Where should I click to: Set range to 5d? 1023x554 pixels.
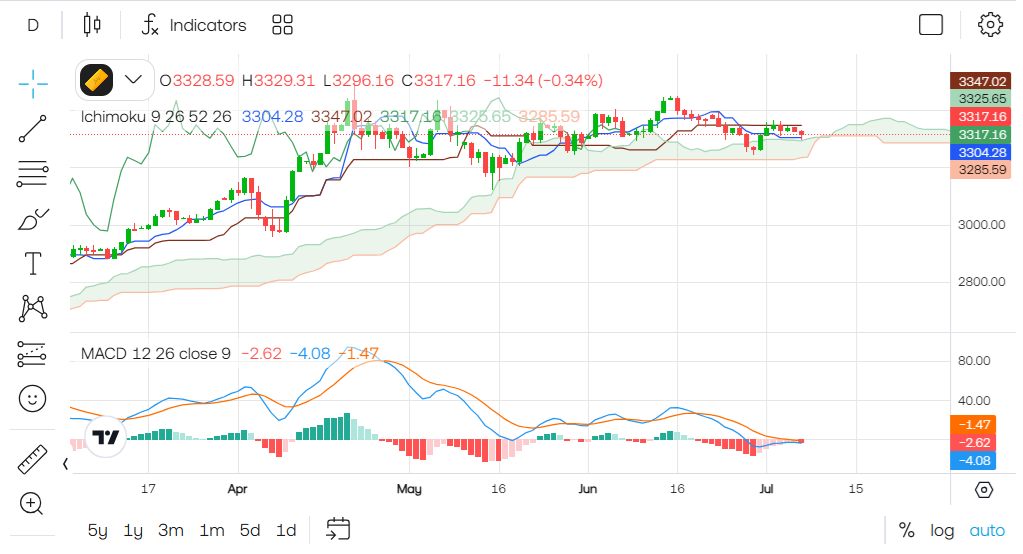(x=250, y=531)
